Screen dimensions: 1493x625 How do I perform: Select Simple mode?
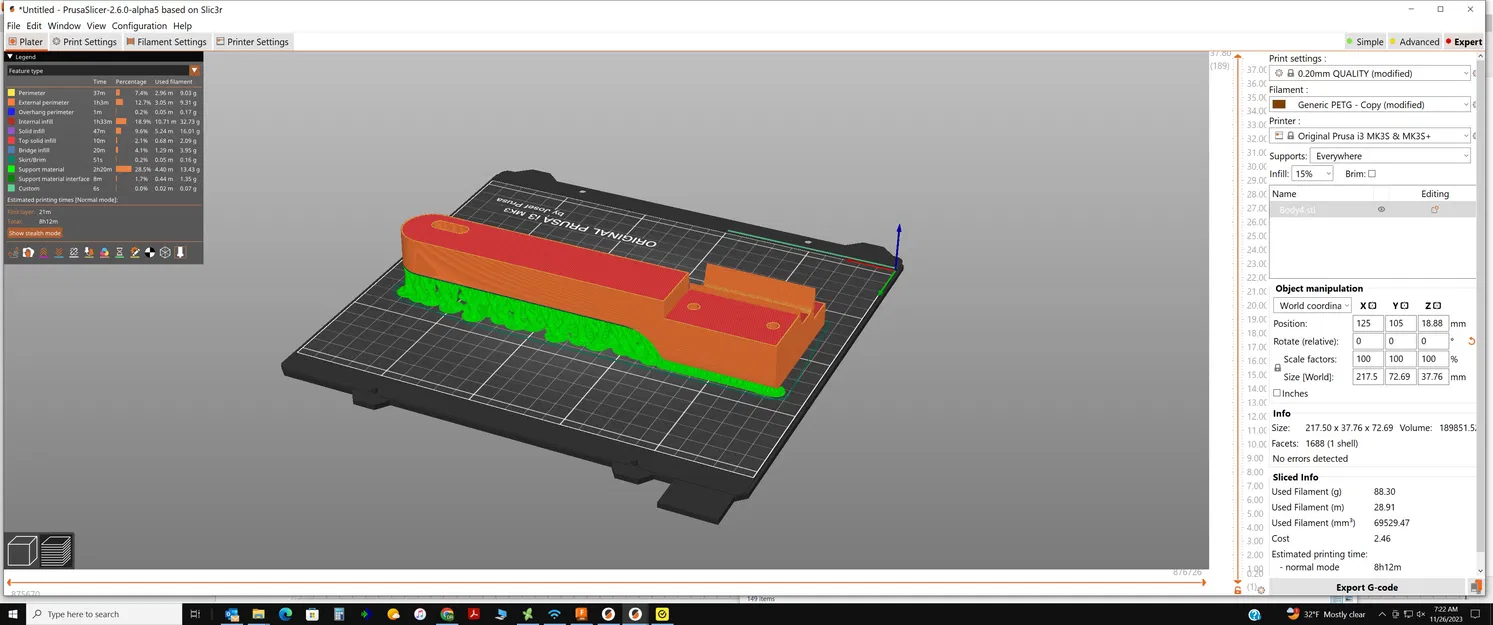pos(1365,42)
